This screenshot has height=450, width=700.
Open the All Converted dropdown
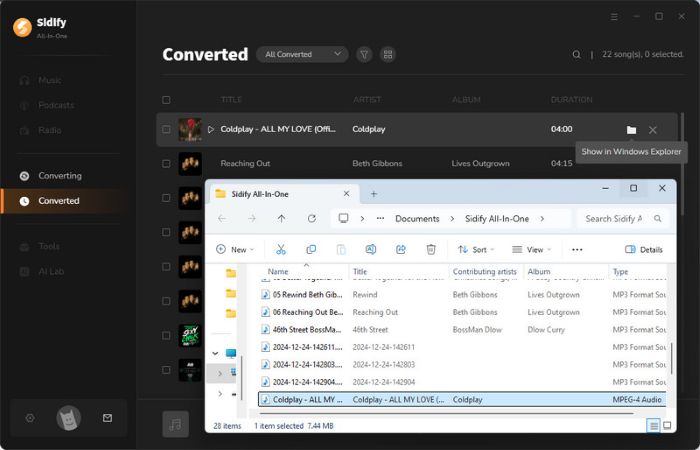tap(302, 54)
